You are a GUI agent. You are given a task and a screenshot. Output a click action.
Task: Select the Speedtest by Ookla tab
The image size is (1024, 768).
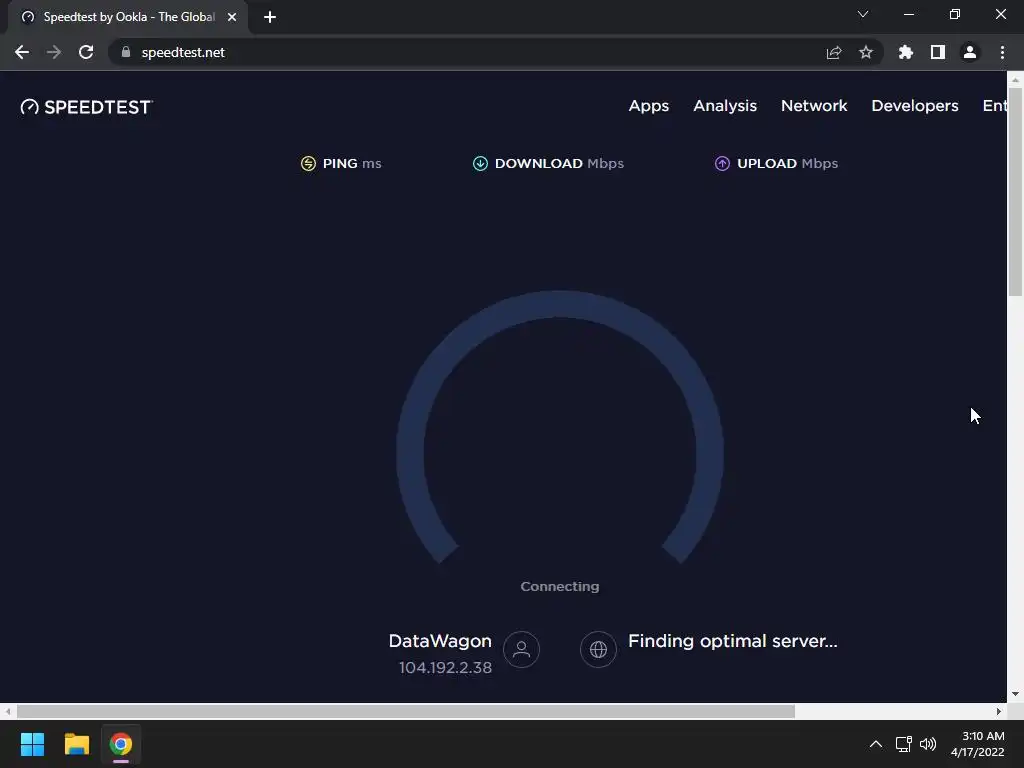pyautogui.click(x=127, y=17)
